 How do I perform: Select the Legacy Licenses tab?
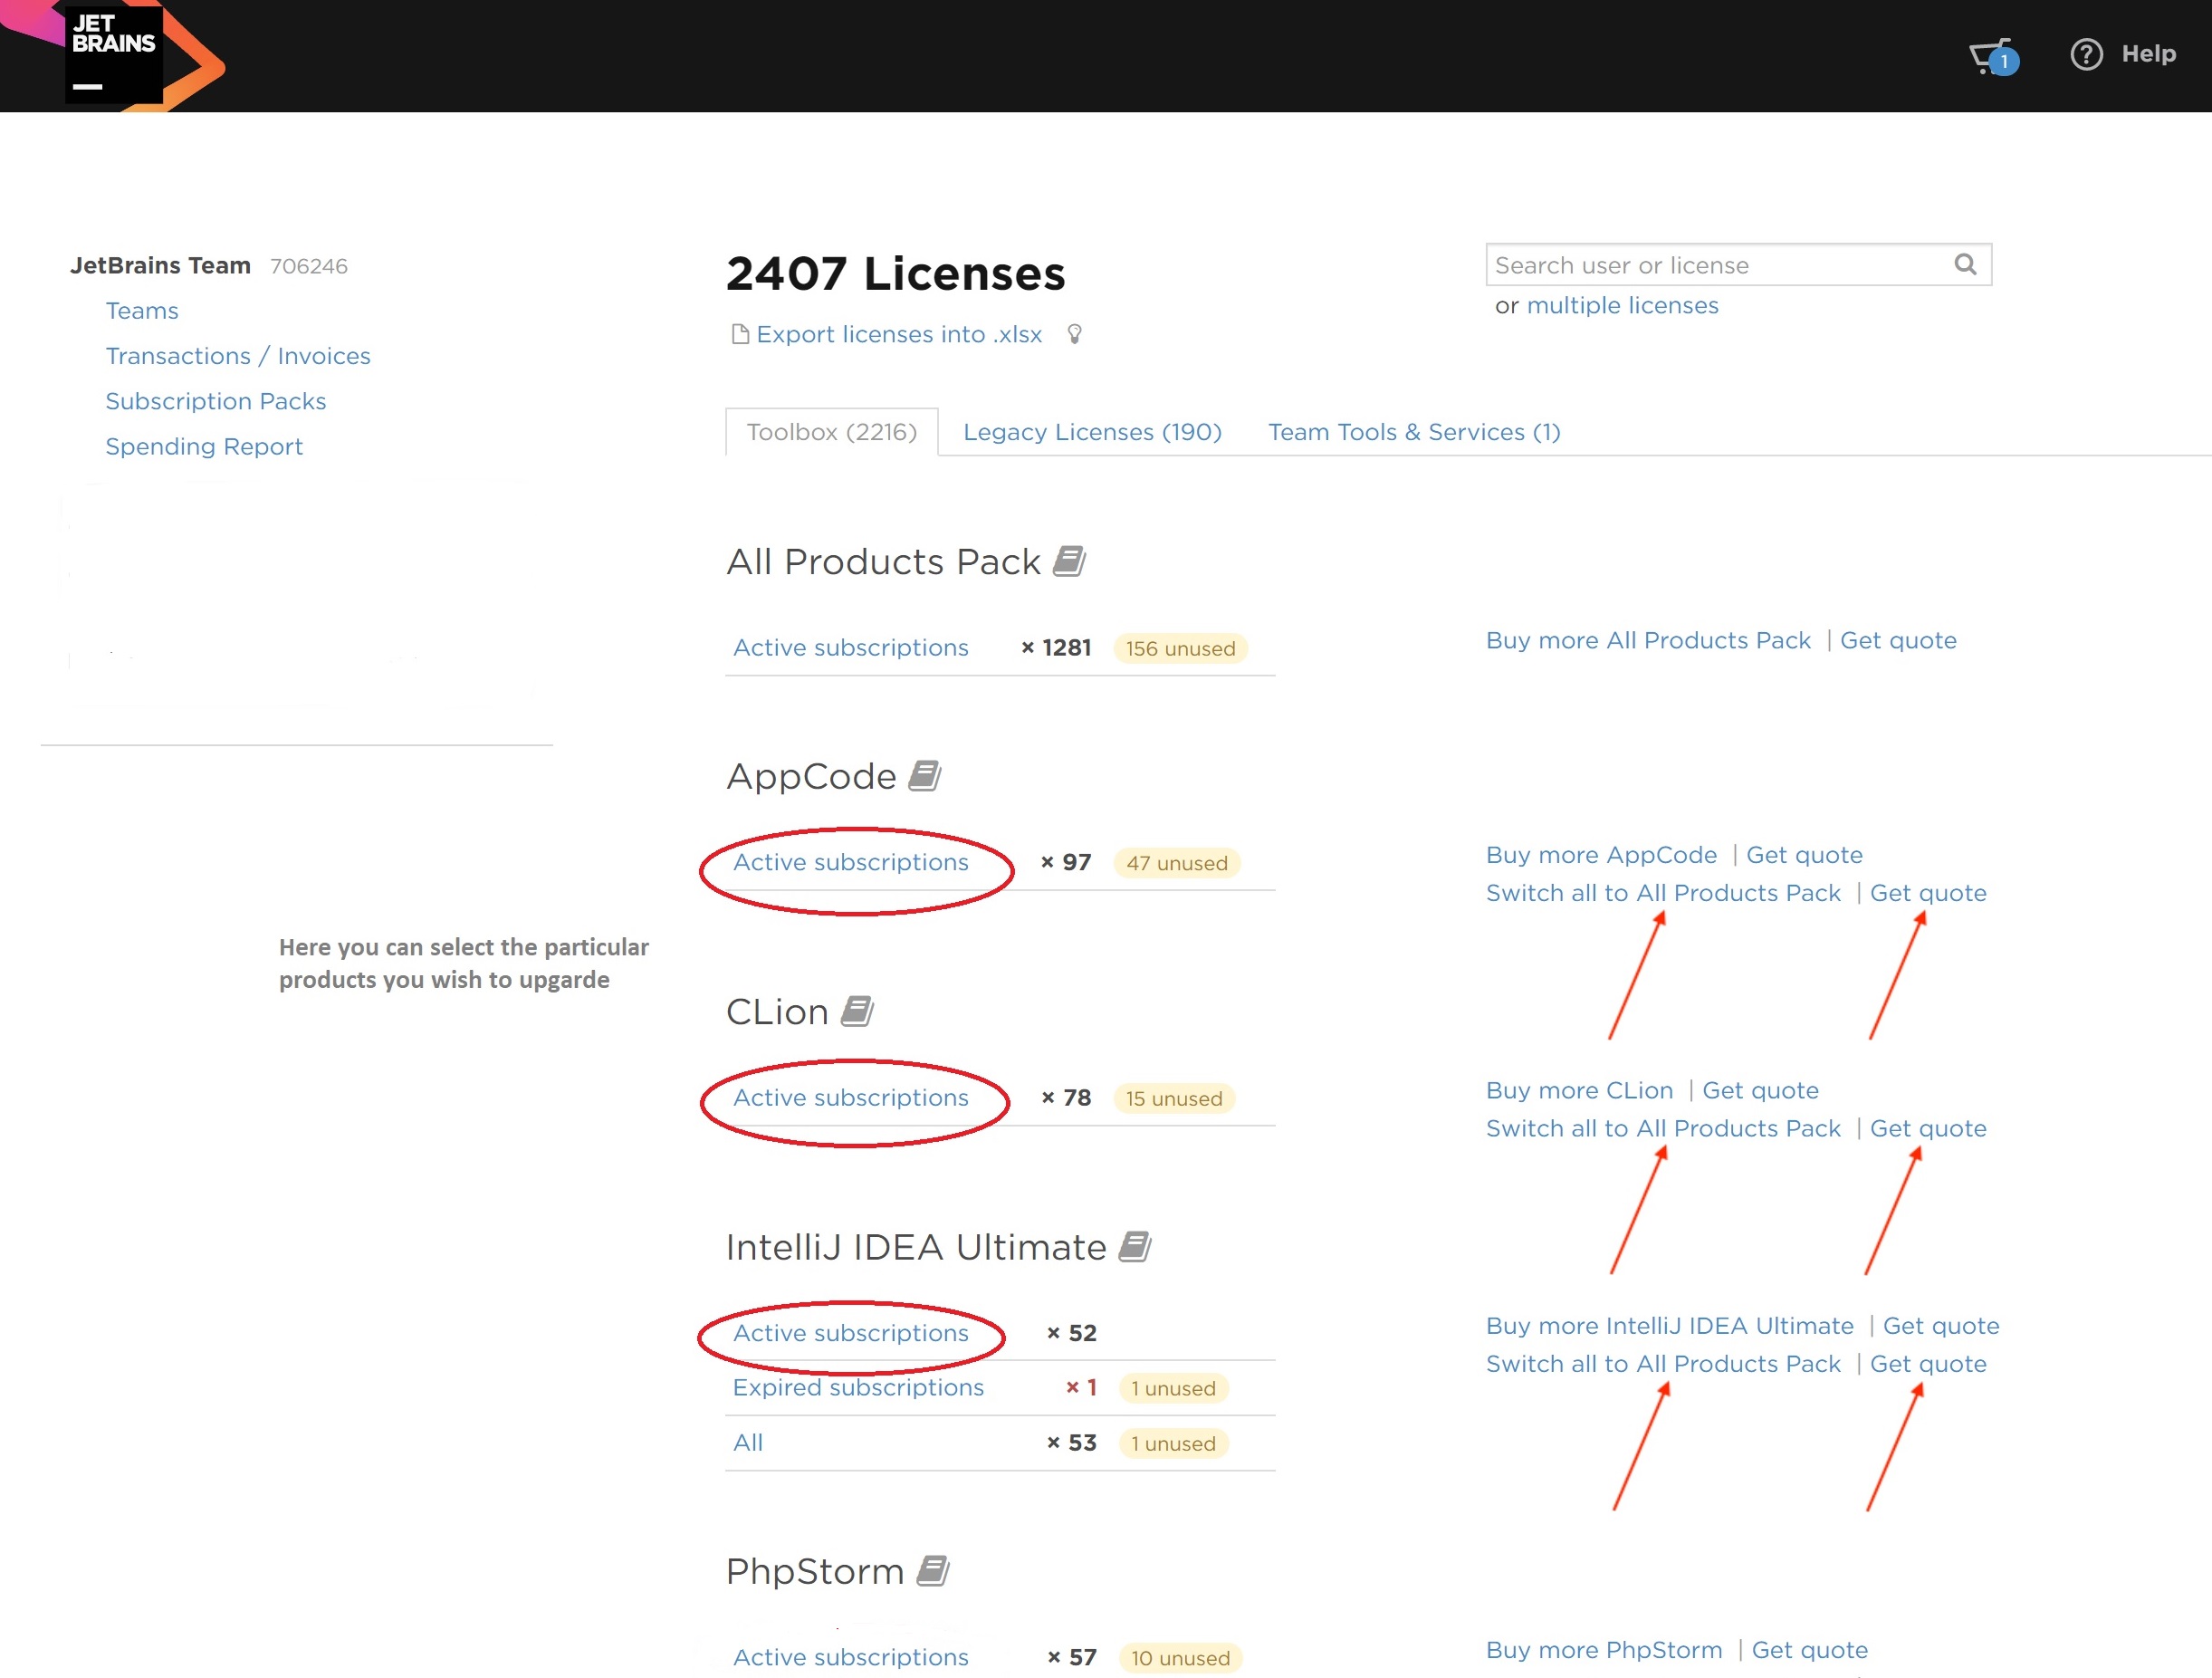[x=1093, y=430]
